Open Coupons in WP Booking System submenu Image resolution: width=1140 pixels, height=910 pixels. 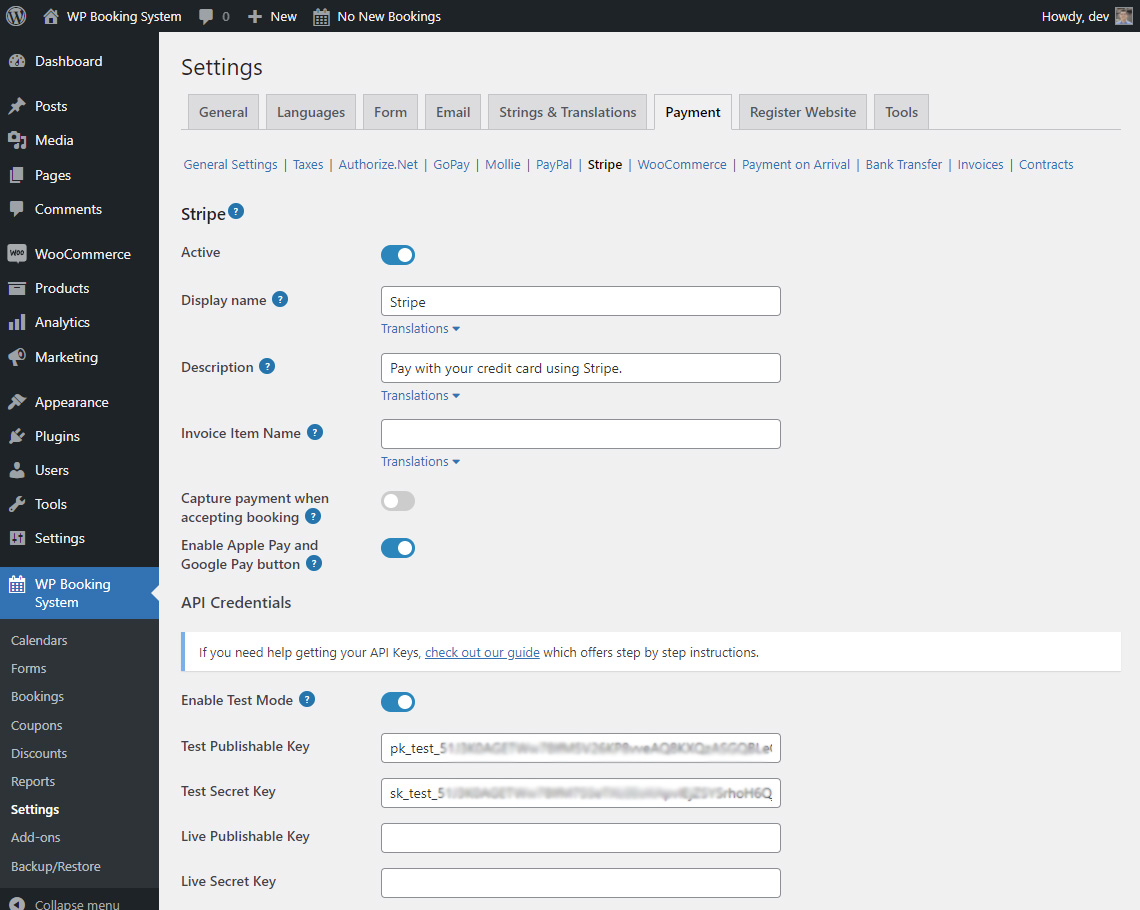(x=36, y=725)
